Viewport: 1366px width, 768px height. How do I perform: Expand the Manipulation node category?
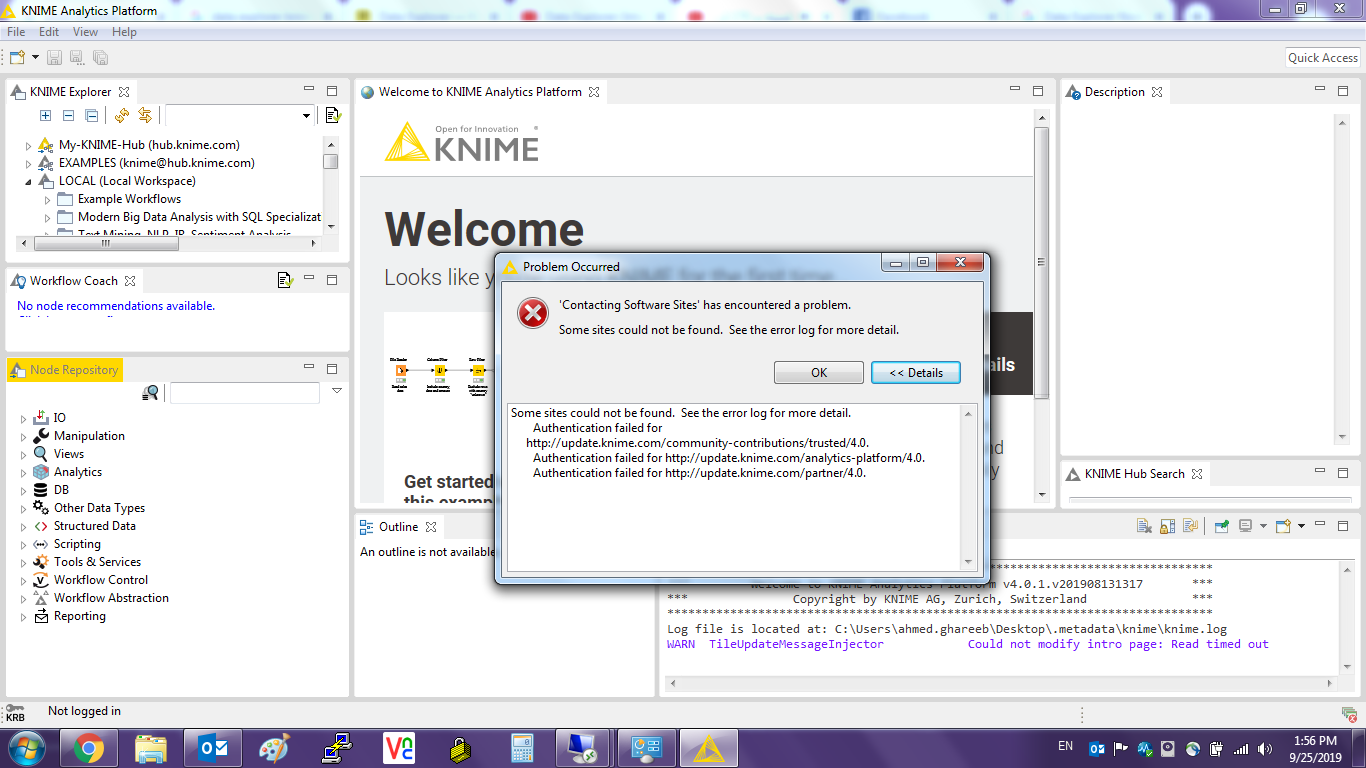[x=24, y=436]
